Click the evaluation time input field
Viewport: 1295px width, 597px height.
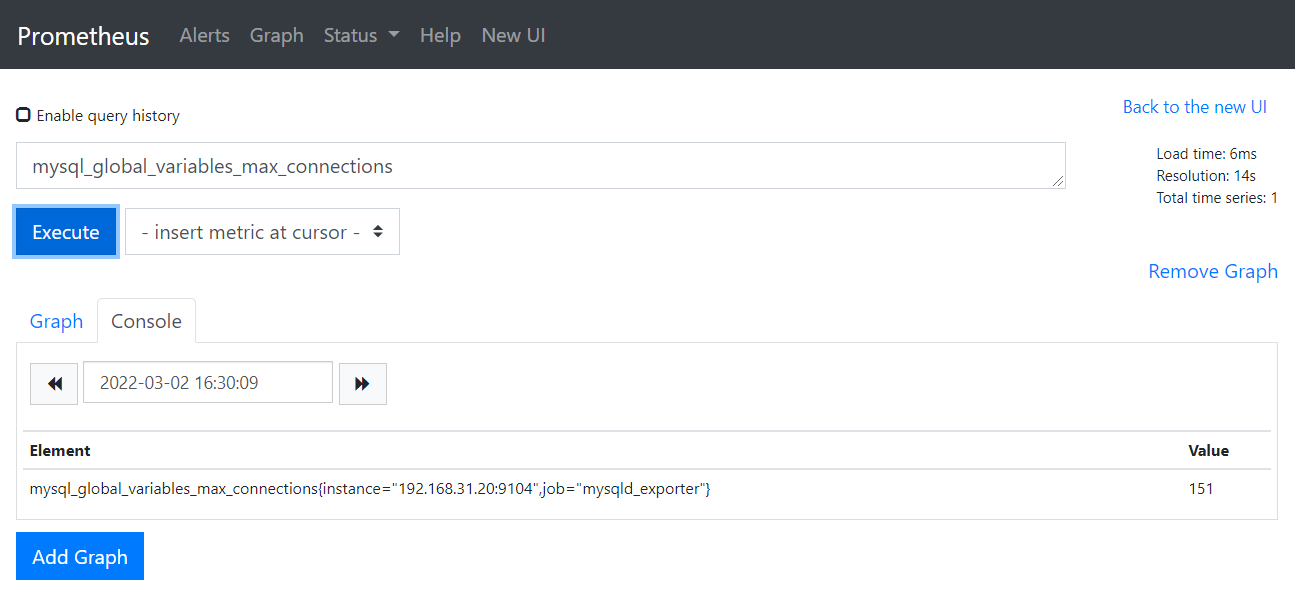tap(208, 383)
